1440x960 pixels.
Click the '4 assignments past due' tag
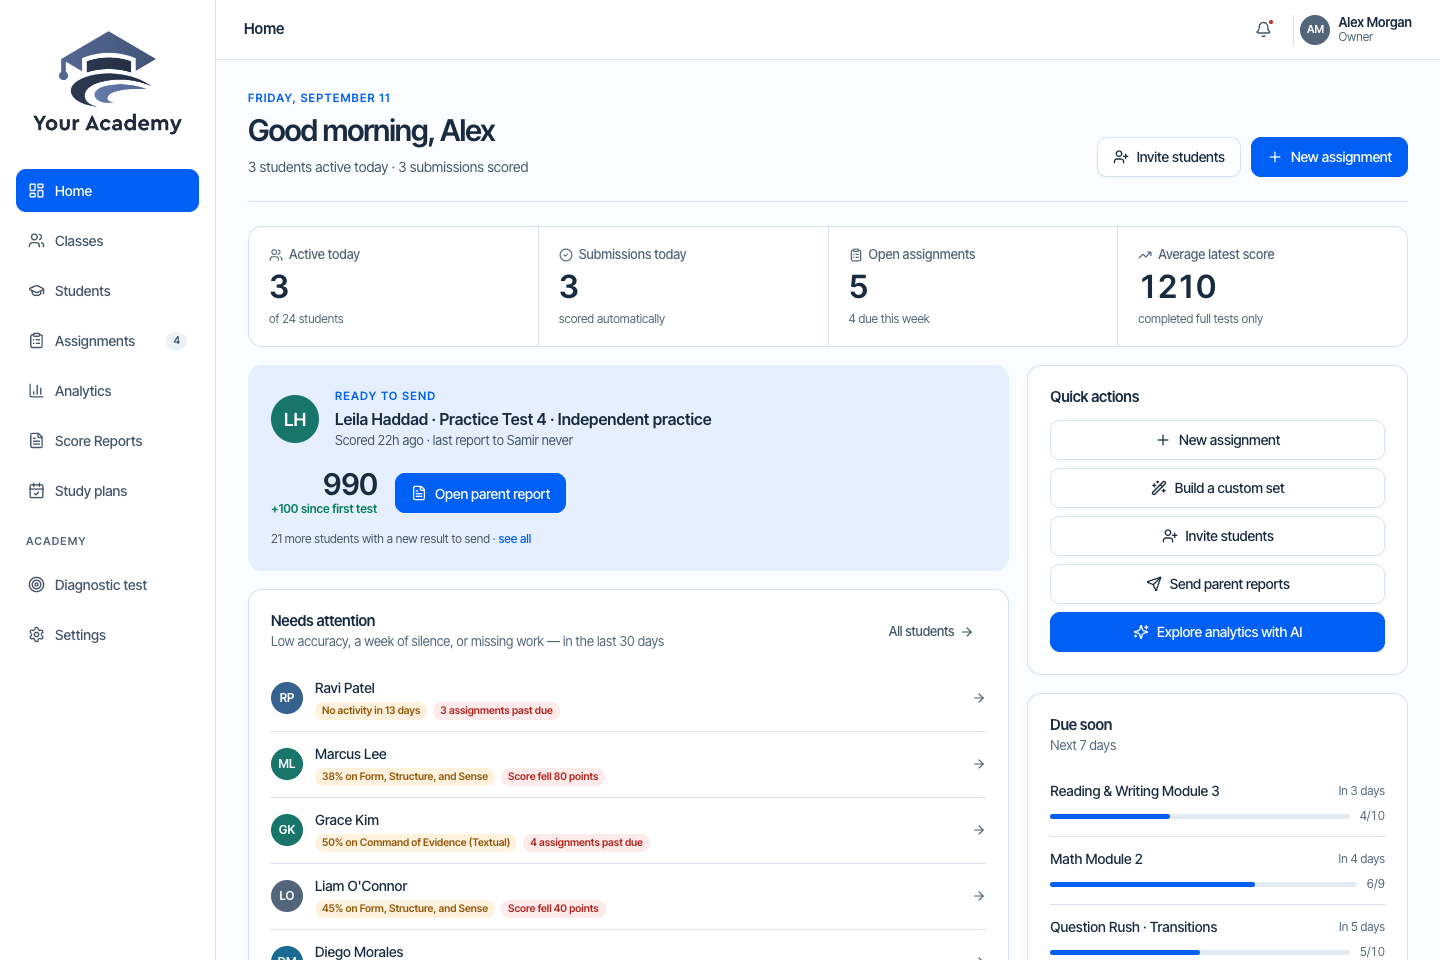click(x=586, y=843)
